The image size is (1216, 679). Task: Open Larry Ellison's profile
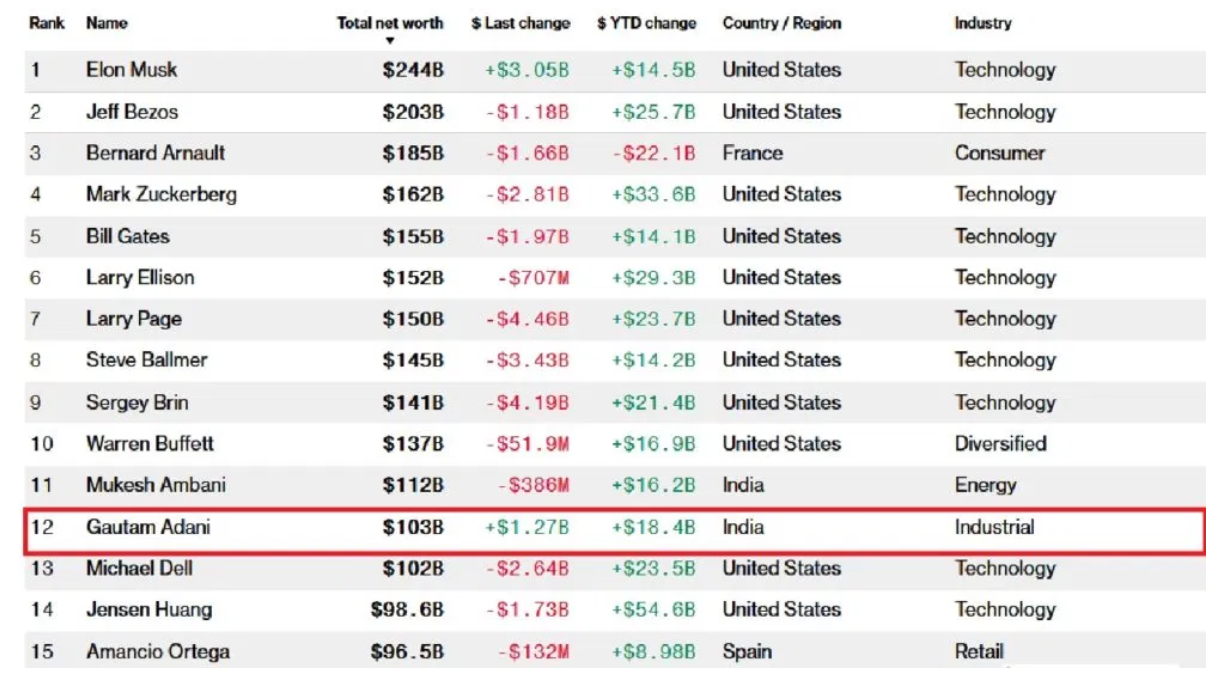(x=140, y=278)
